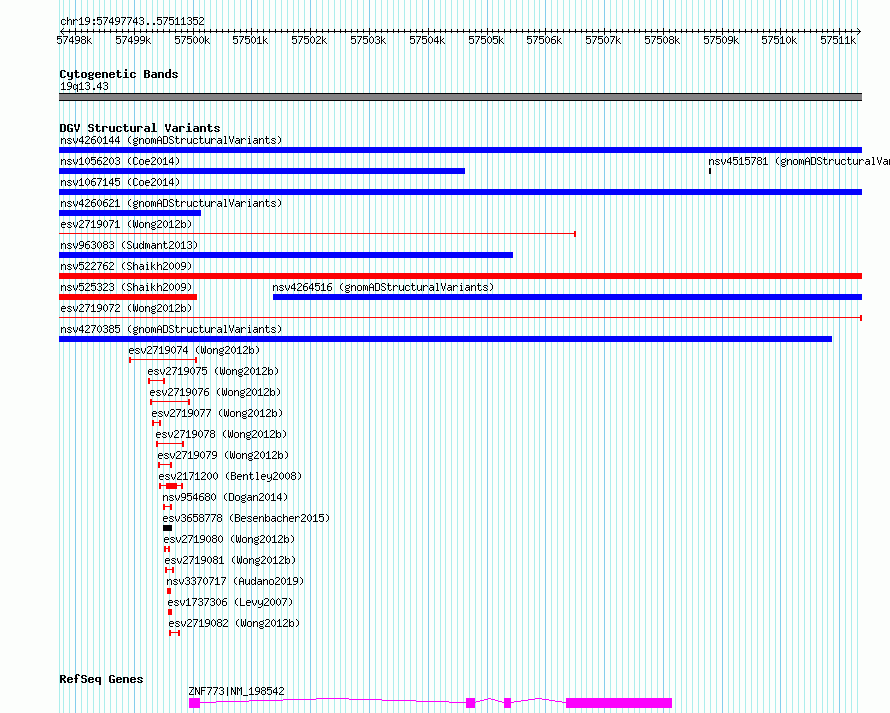
Task: Select the nsv525323 short red bar
Action: tap(128, 297)
